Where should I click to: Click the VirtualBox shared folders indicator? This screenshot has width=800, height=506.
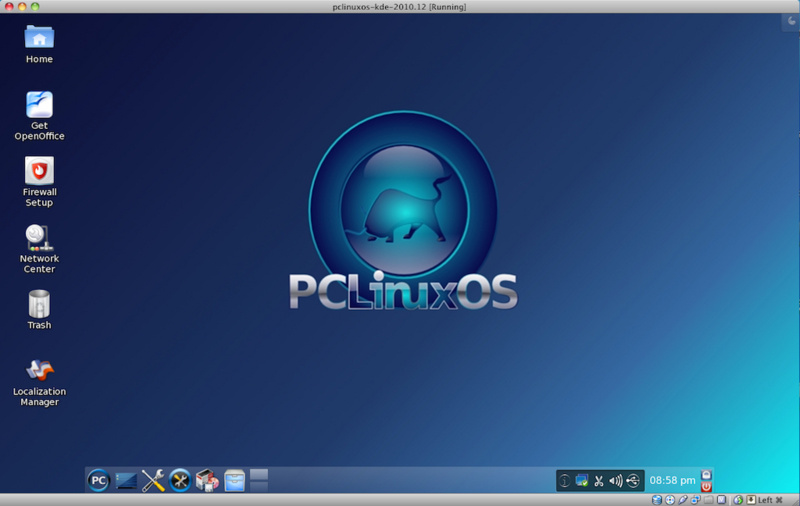(x=709, y=500)
